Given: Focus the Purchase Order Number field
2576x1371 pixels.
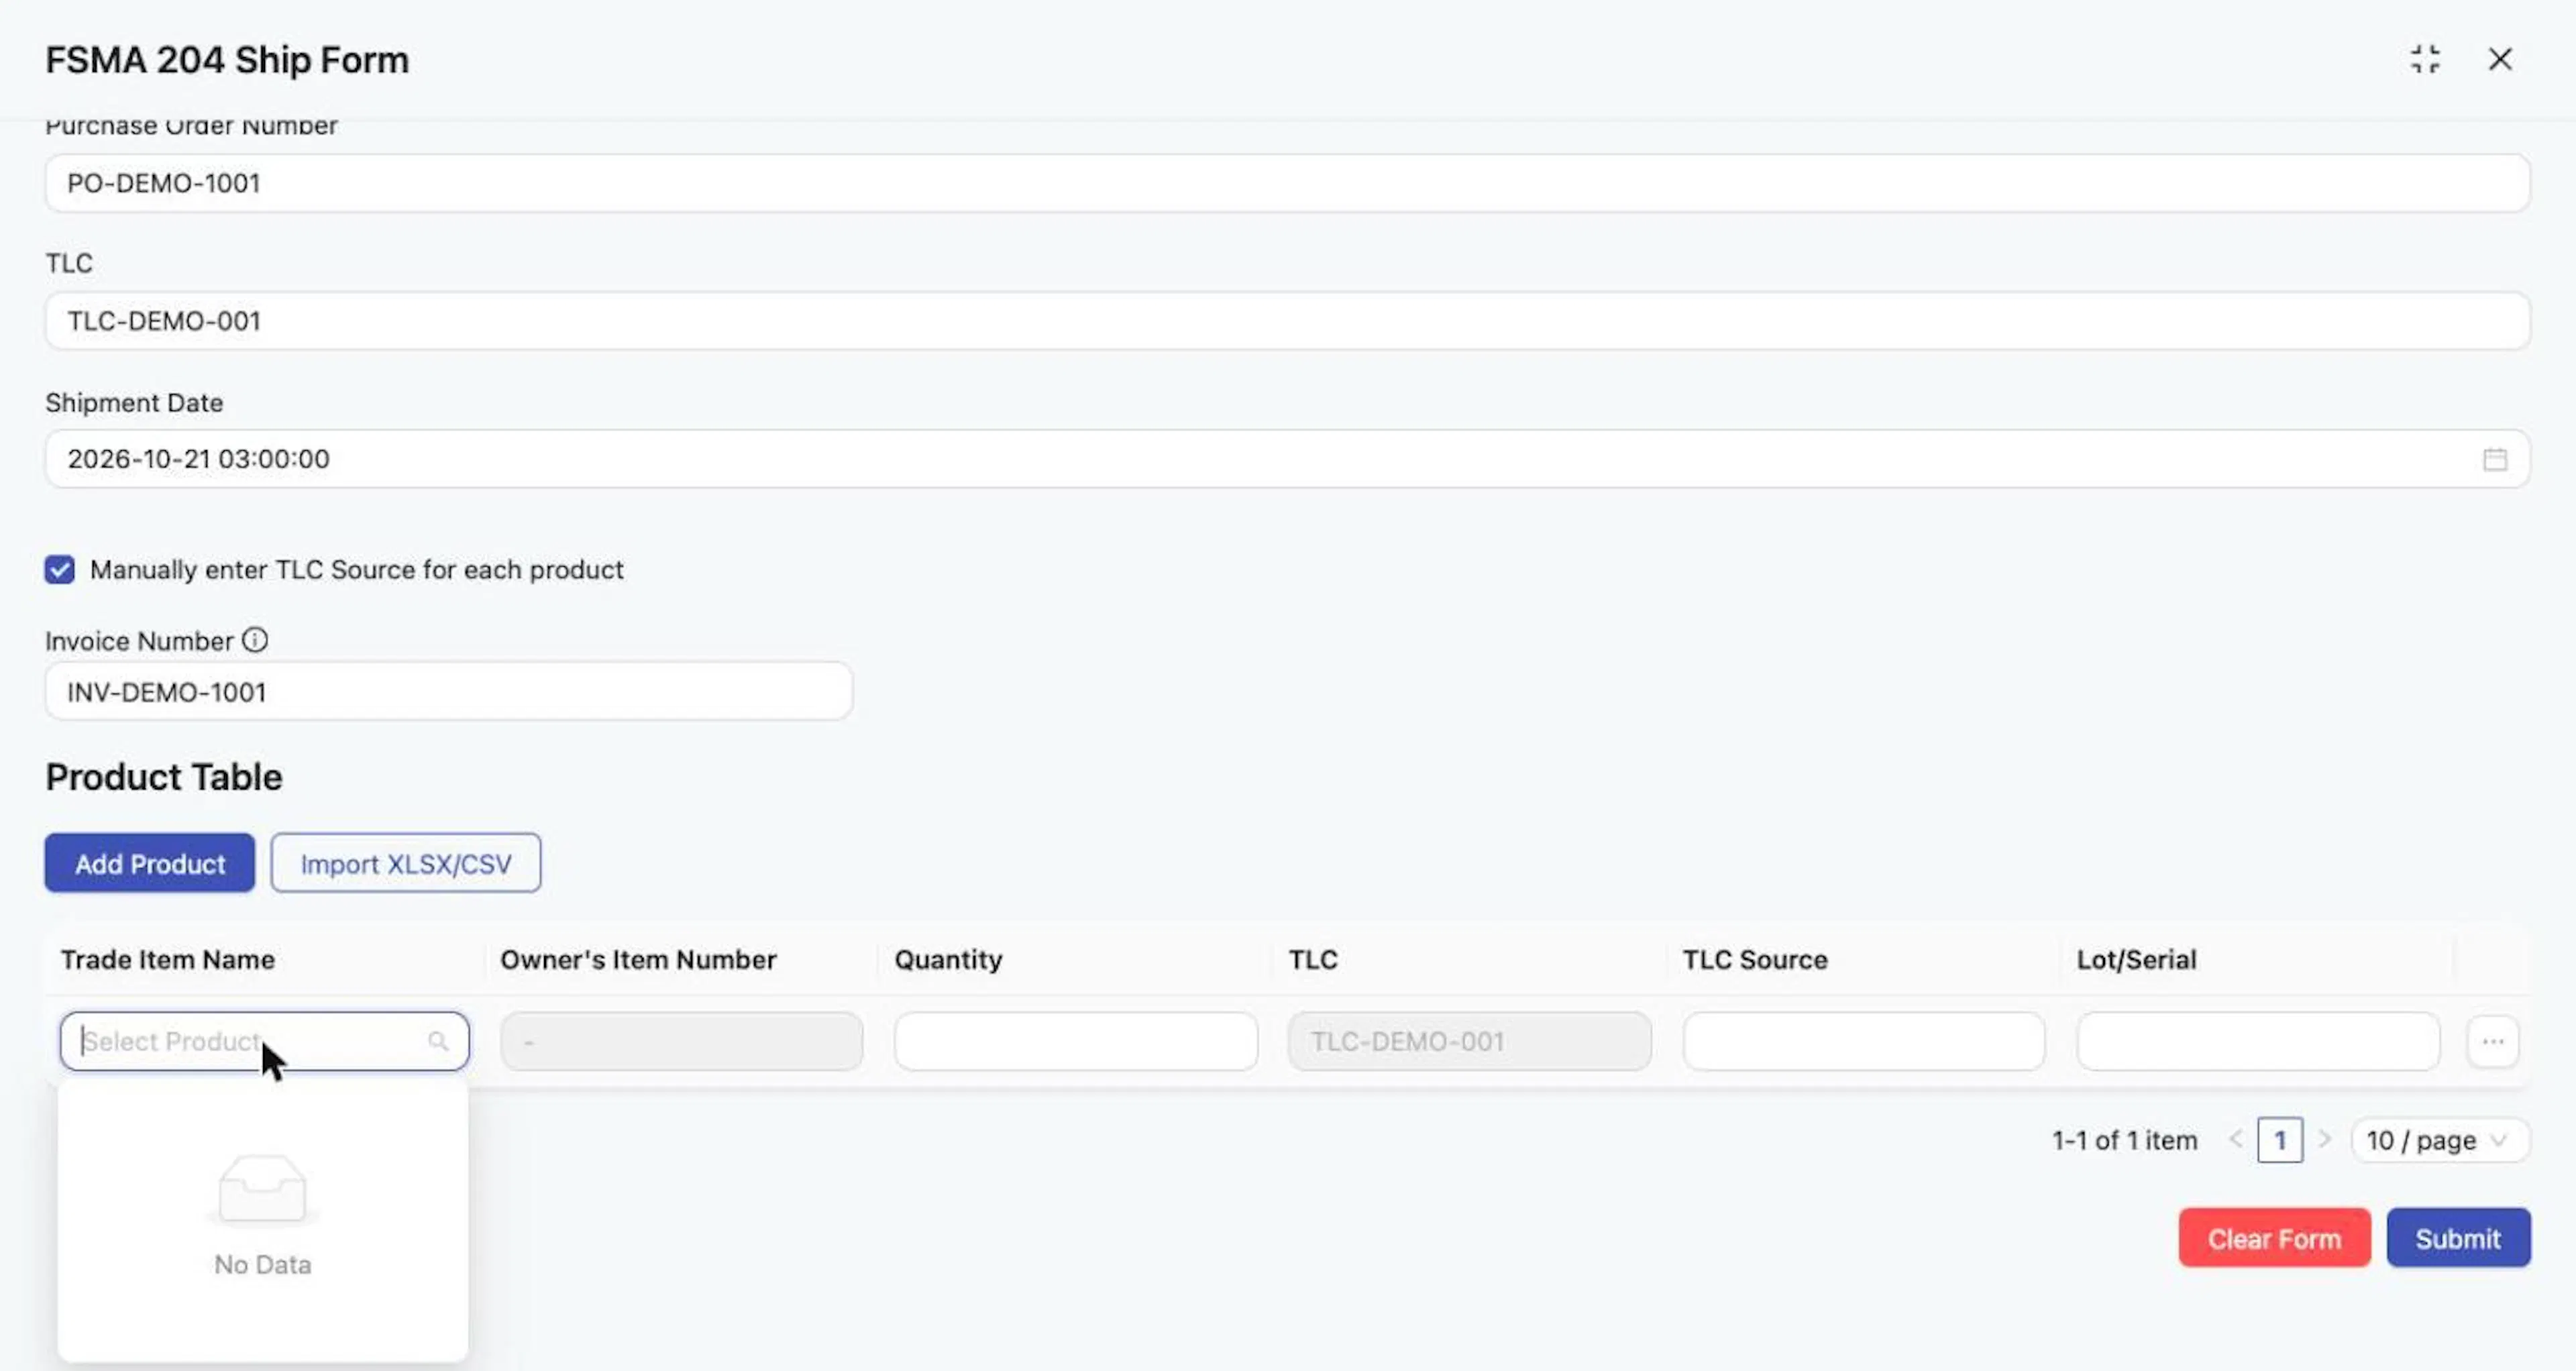Looking at the screenshot, I should 1288,183.
